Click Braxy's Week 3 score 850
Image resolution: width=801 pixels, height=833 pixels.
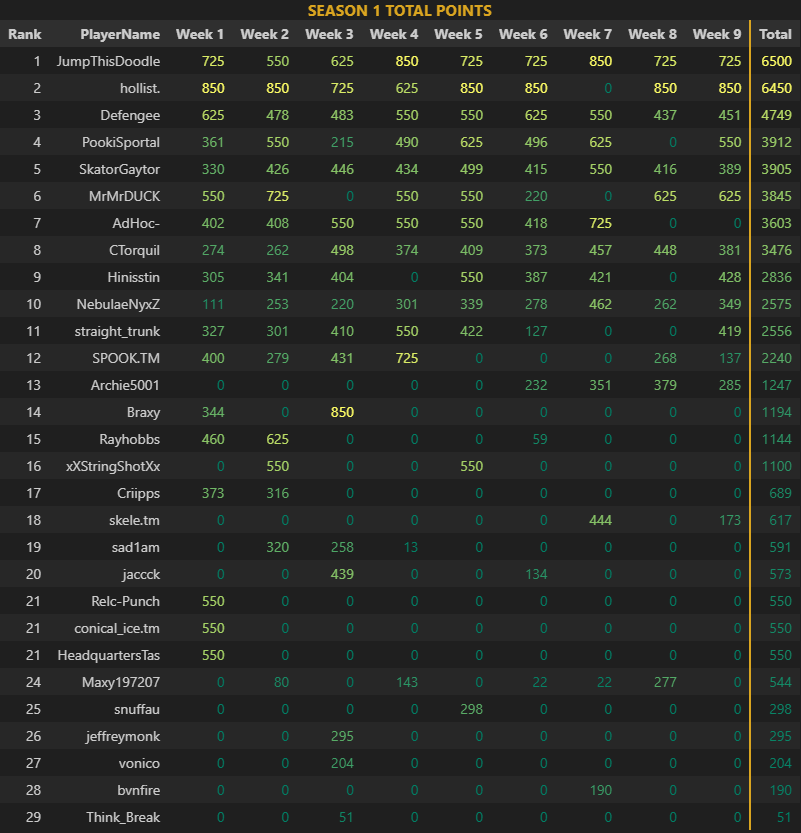click(x=342, y=412)
